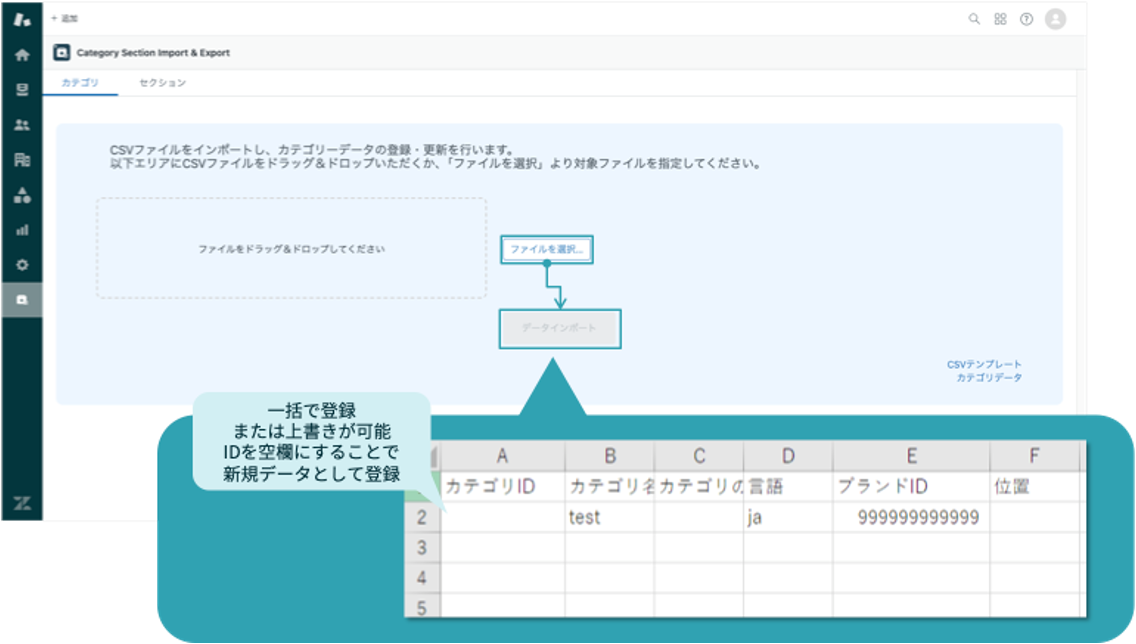The image size is (1136, 644).
Task: Switch to the セクション tab
Action: coord(162,83)
